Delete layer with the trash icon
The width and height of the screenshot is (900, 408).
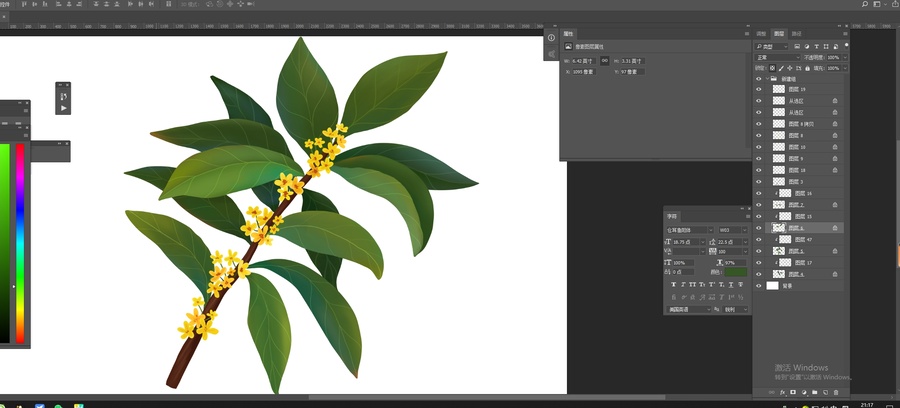[x=836, y=393]
